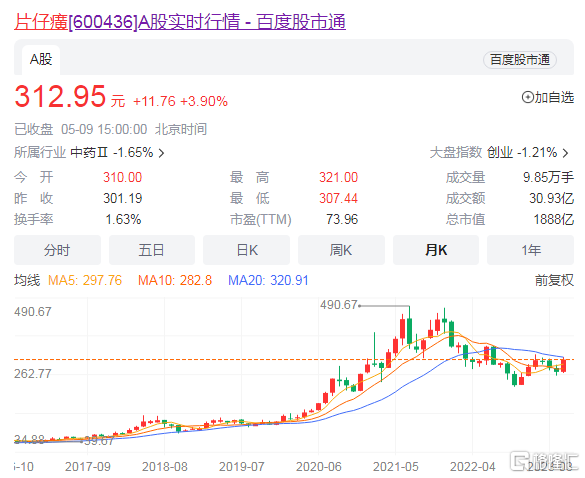585x478 pixels.
Task: Switch to the 分时 chart tab
Action: tap(57, 250)
